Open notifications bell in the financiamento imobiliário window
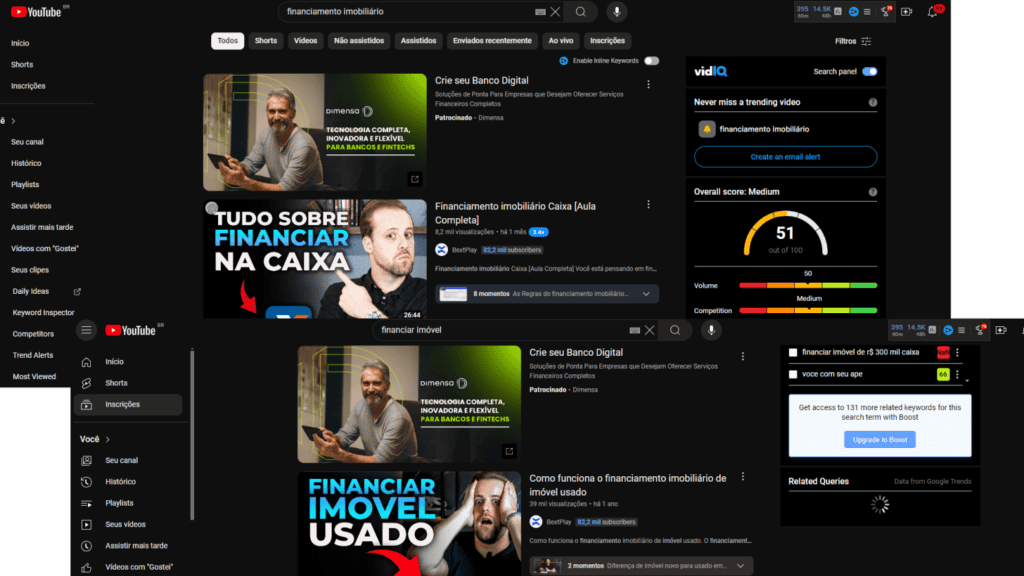 pyautogui.click(x=933, y=12)
